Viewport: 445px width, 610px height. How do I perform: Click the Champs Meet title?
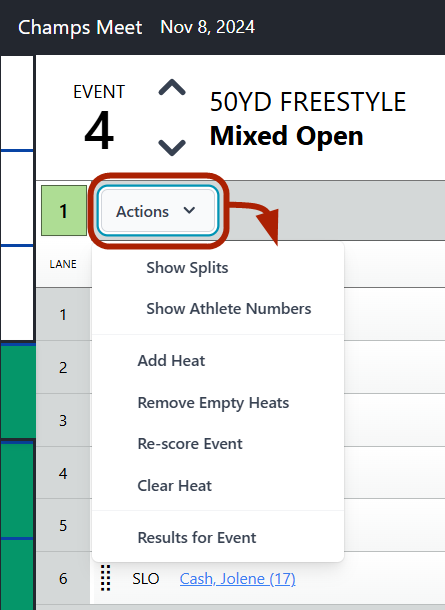(80, 28)
